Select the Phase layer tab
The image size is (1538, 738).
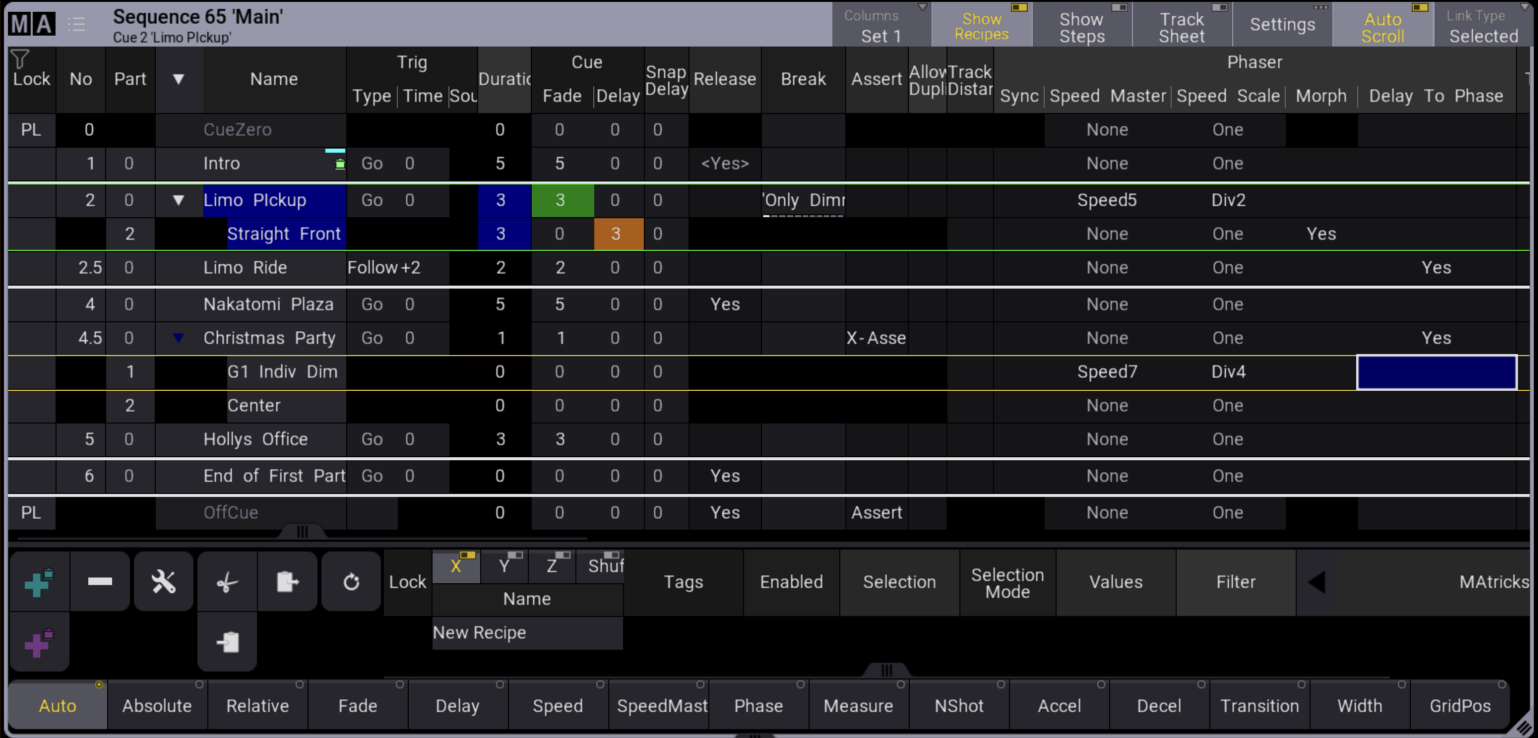point(758,705)
